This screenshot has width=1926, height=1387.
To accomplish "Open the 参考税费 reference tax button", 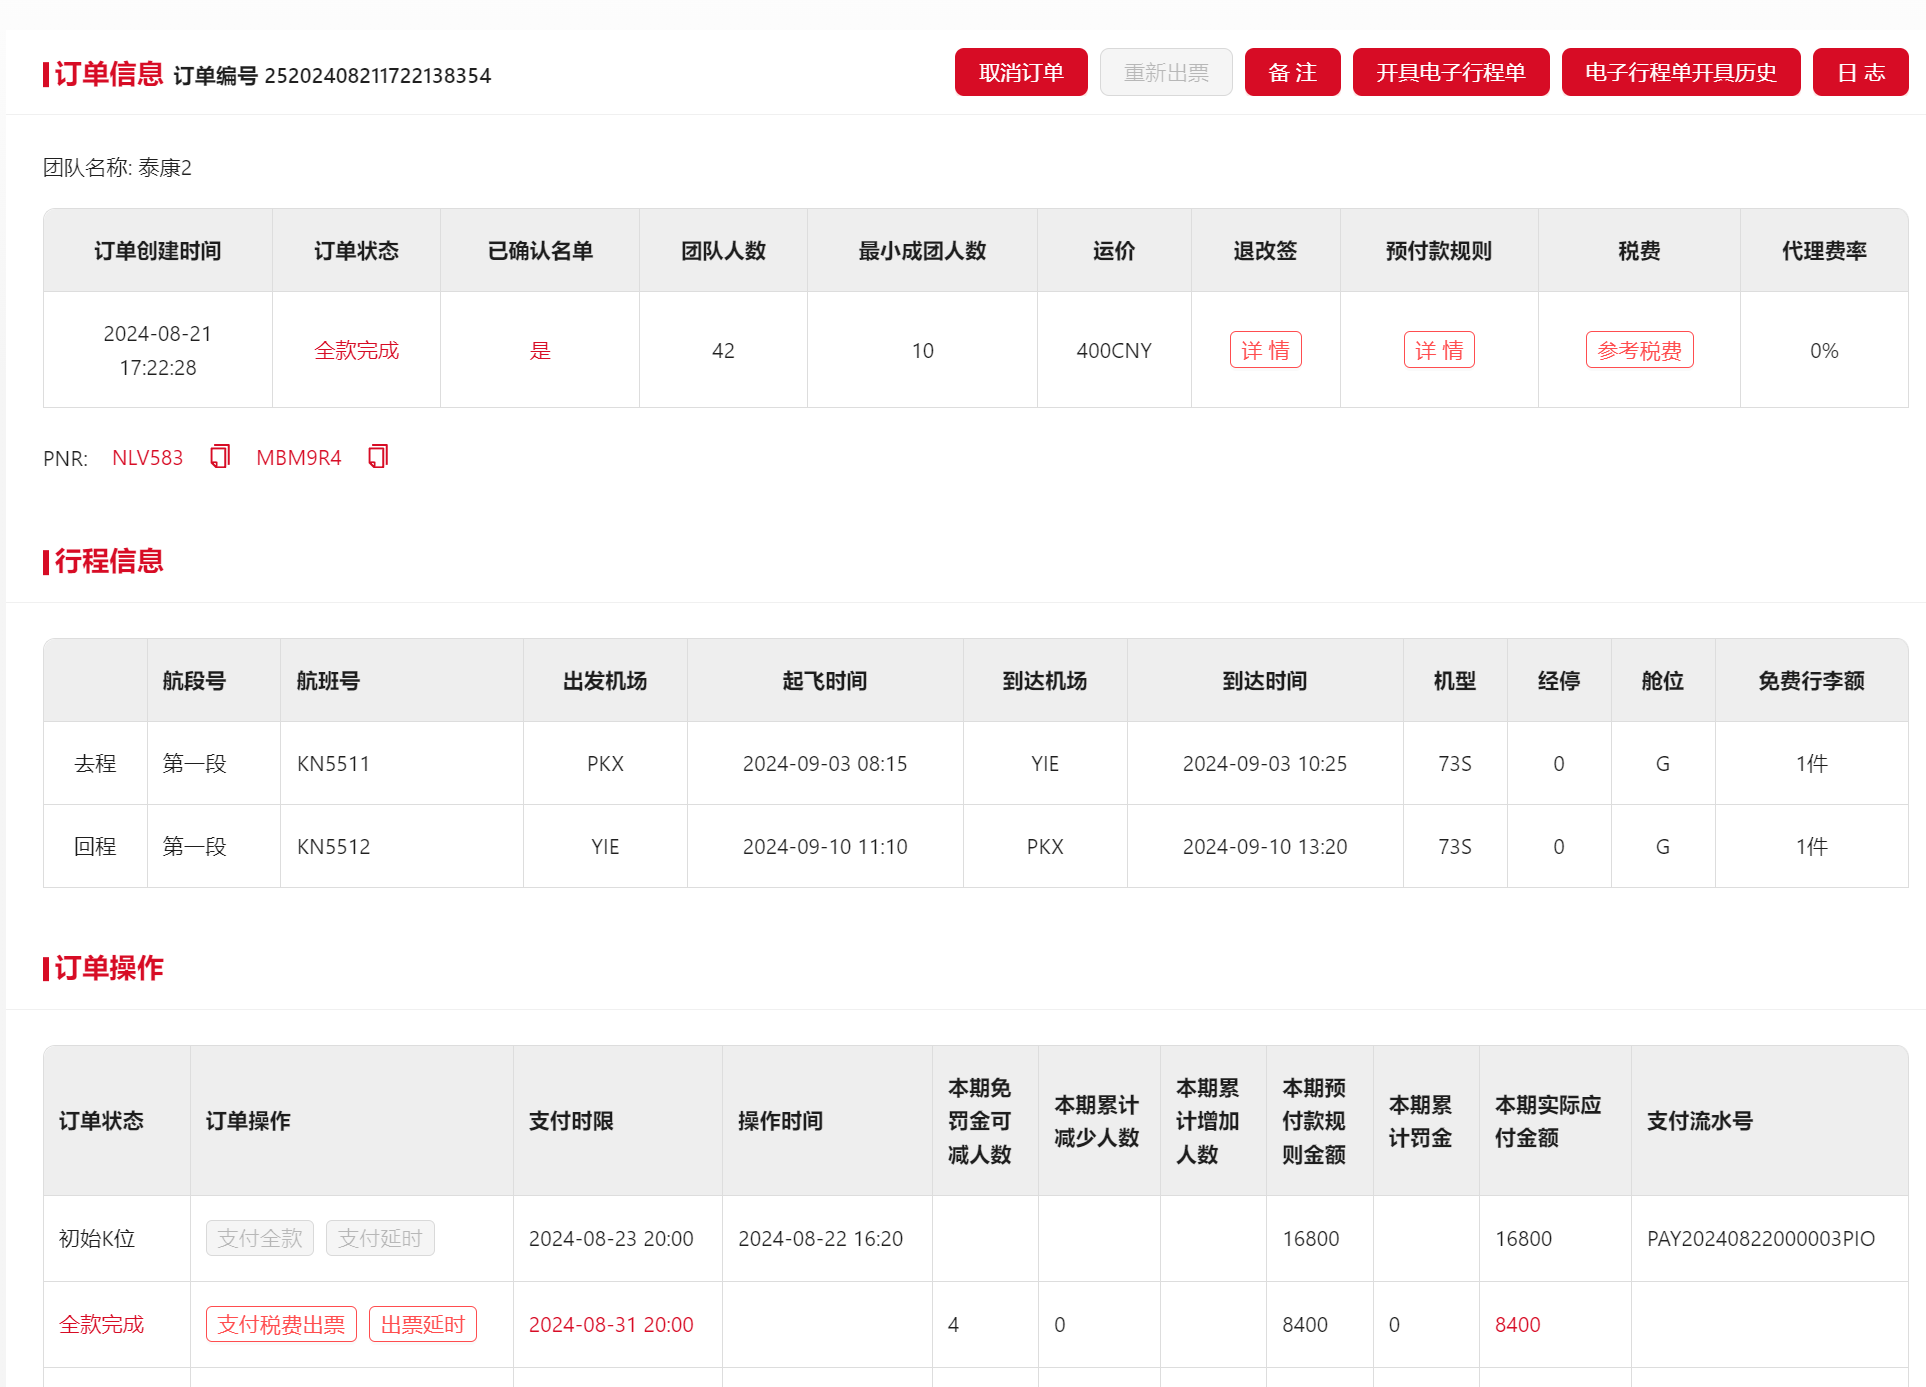I will pos(1639,350).
